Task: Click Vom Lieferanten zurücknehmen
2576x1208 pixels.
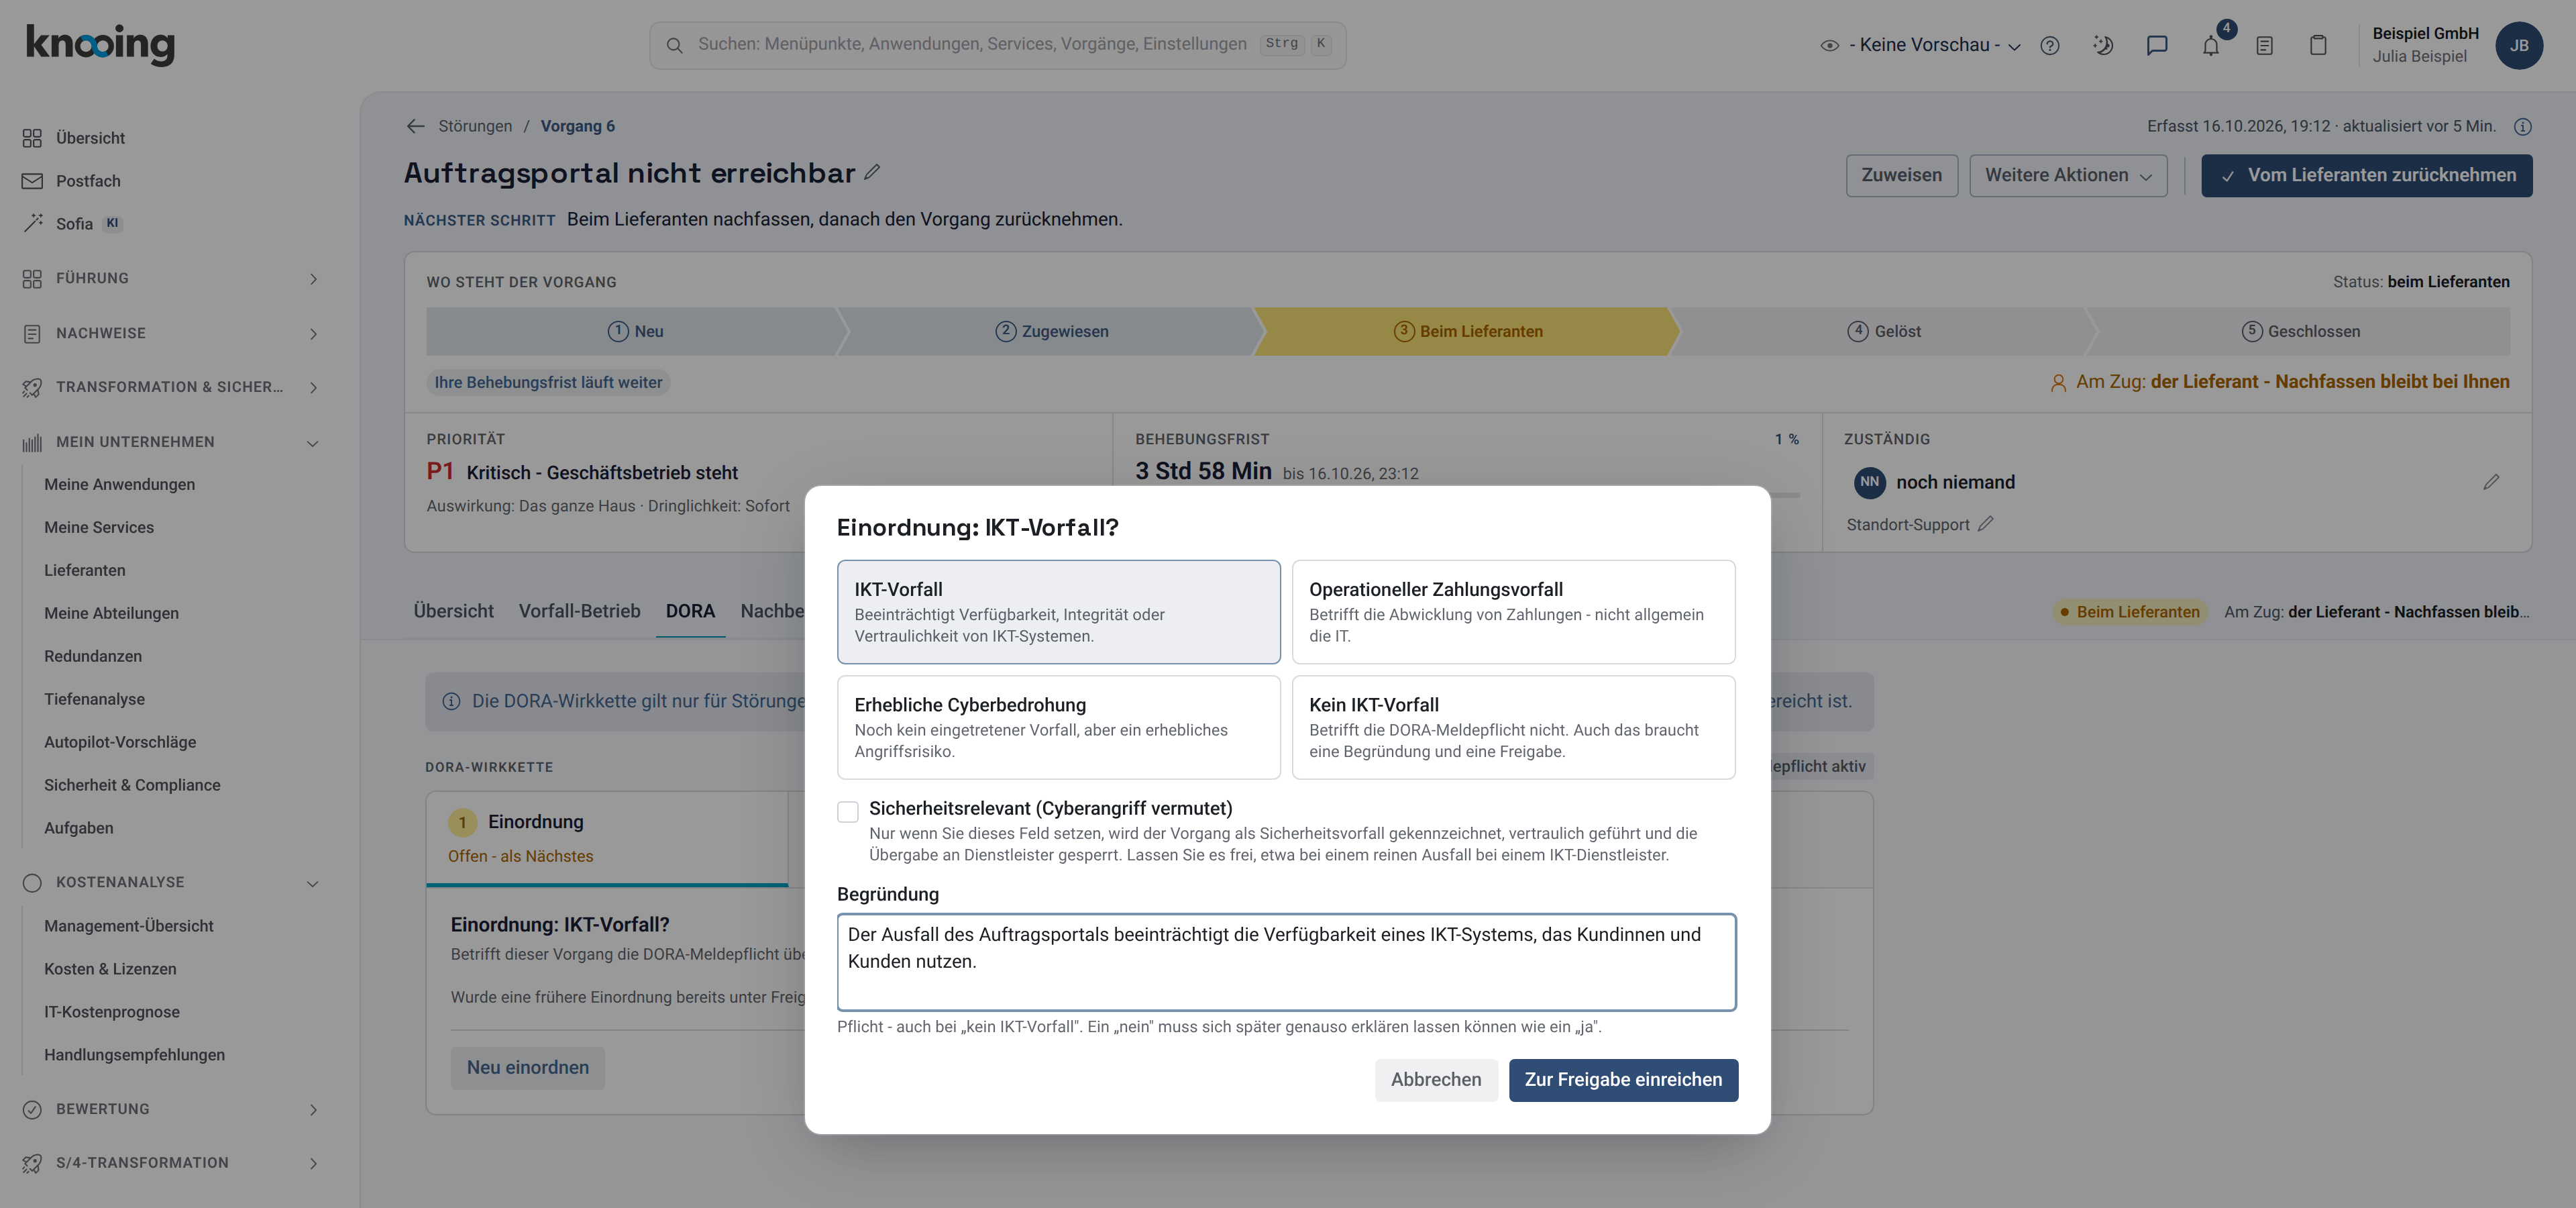Action: pyautogui.click(x=2366, y=175)
